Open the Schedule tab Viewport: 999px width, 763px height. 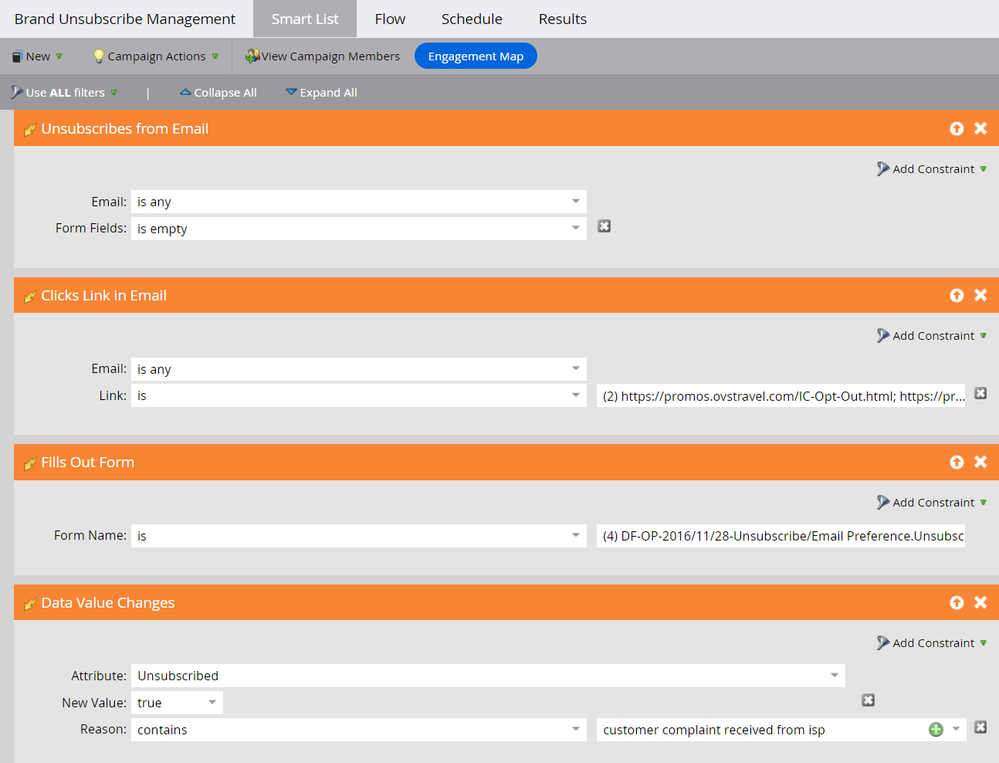[x=471, y=19]
